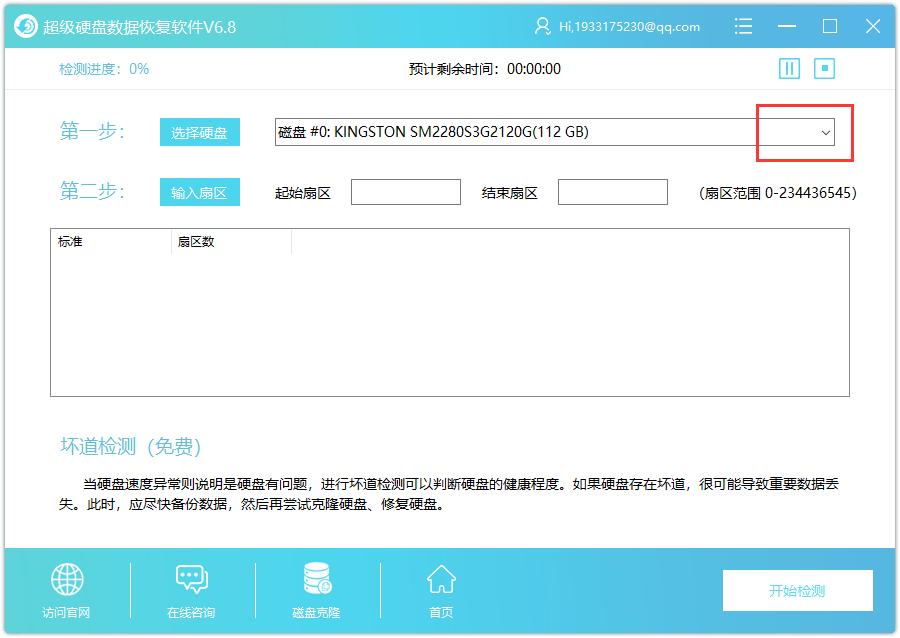Click the account email in the title bar
Screen dimensions: 900x638
[630, 27]
